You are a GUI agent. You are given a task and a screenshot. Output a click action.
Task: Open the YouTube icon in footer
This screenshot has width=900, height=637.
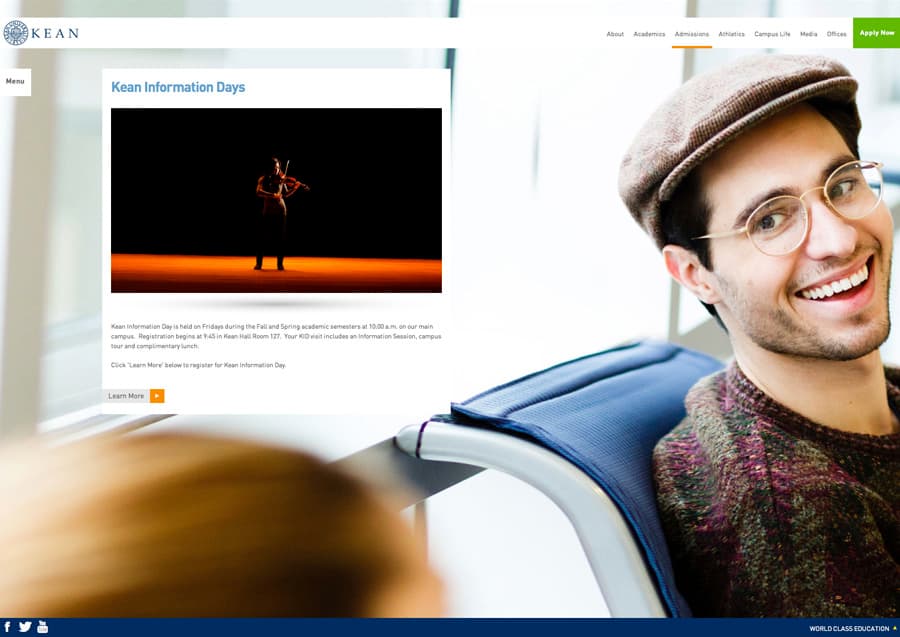(42, 627)
